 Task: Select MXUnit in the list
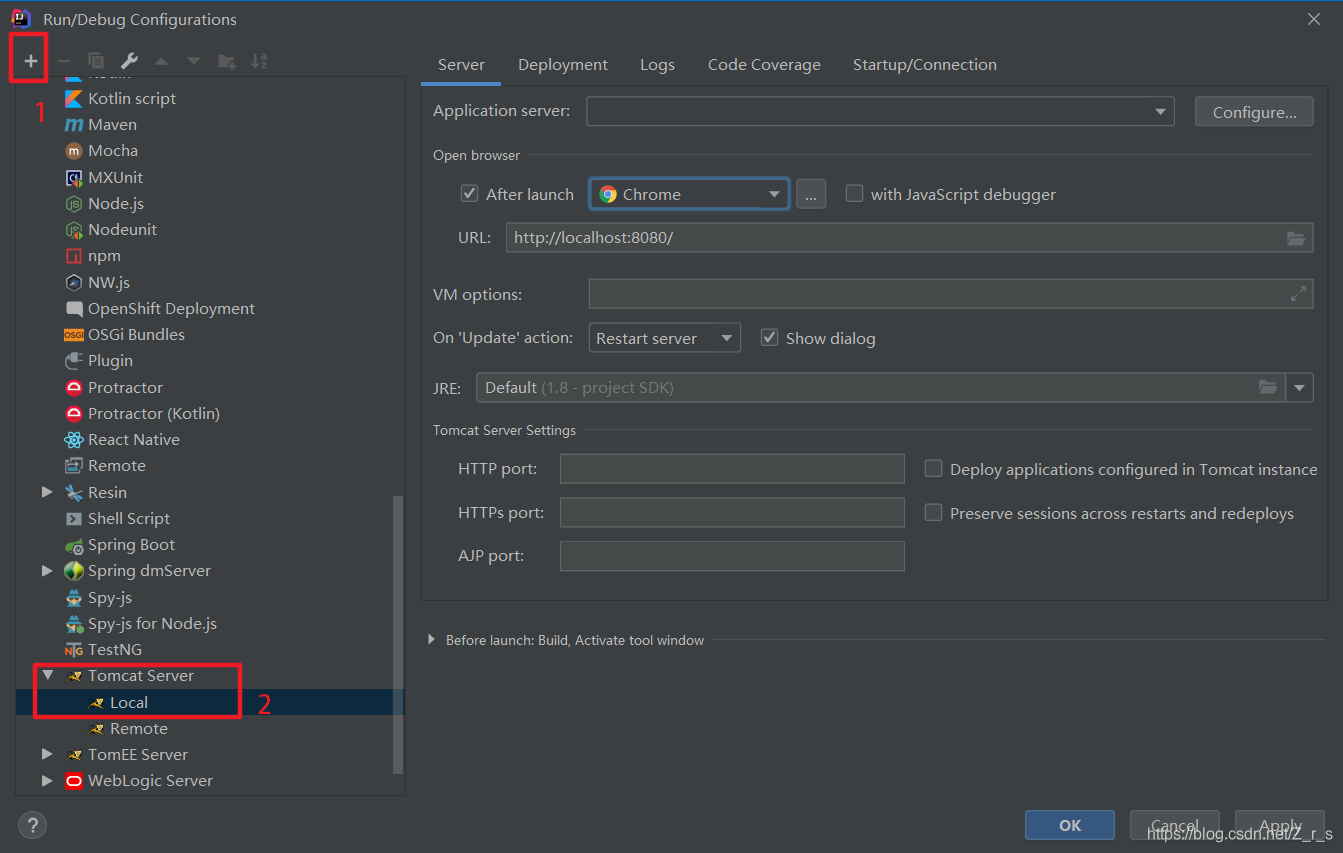[x=115, y=177]
